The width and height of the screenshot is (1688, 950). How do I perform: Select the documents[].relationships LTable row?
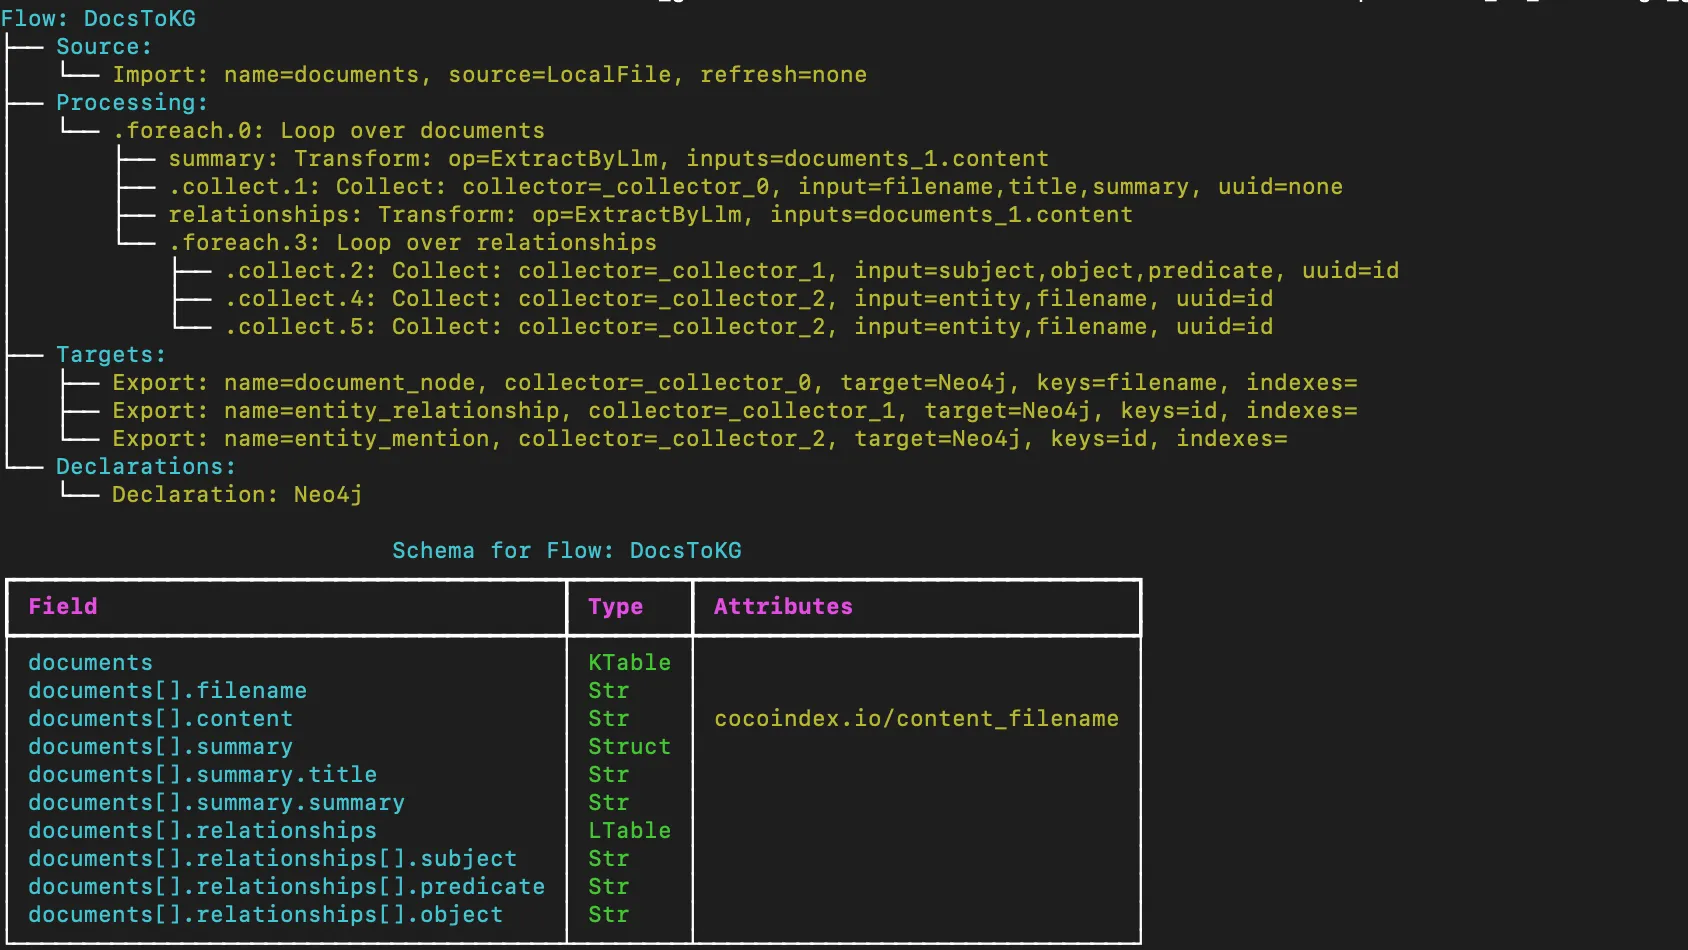point(203,830)
